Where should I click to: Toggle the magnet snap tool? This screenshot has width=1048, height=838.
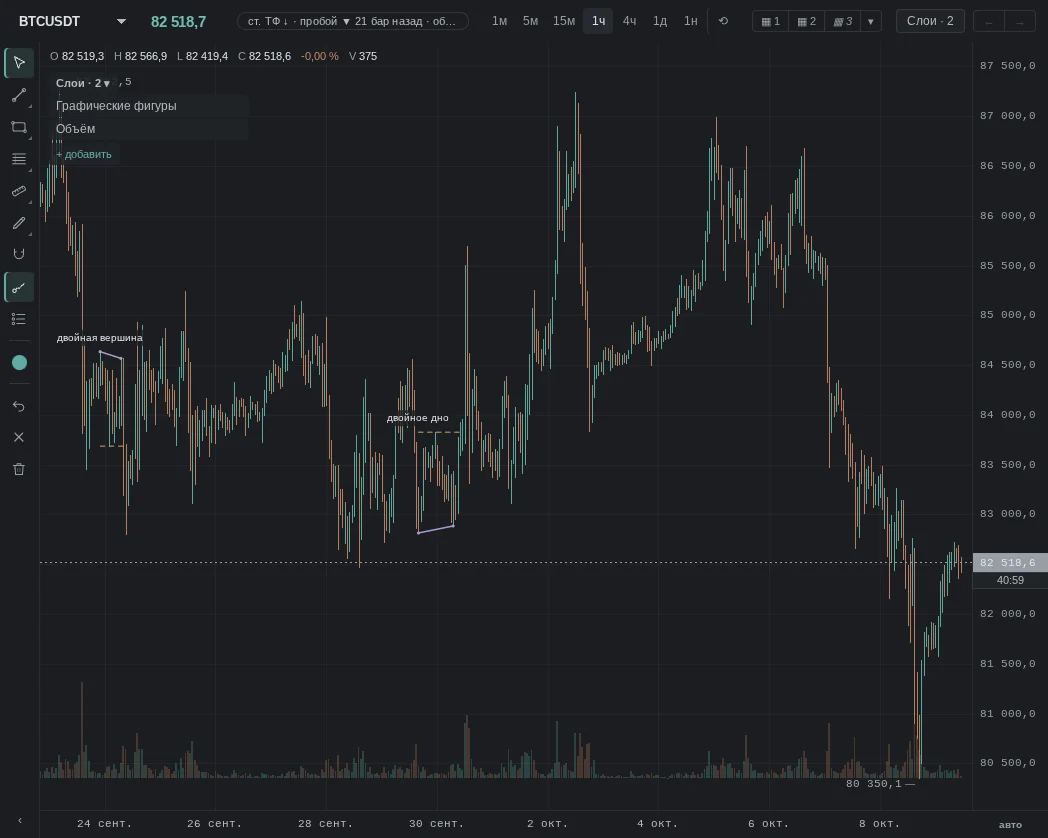coord(19,254)
